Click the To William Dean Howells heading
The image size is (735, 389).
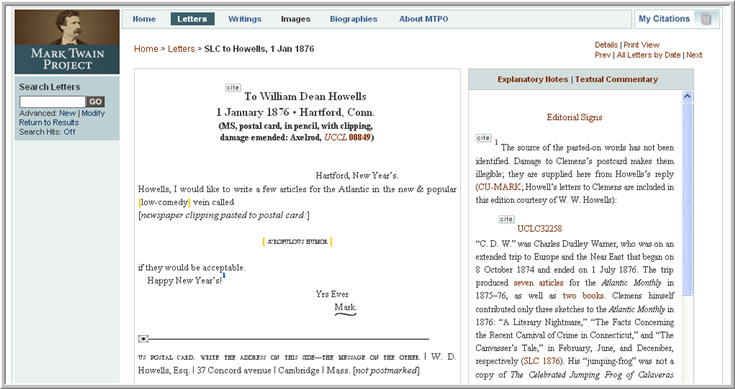click(305, 97)
